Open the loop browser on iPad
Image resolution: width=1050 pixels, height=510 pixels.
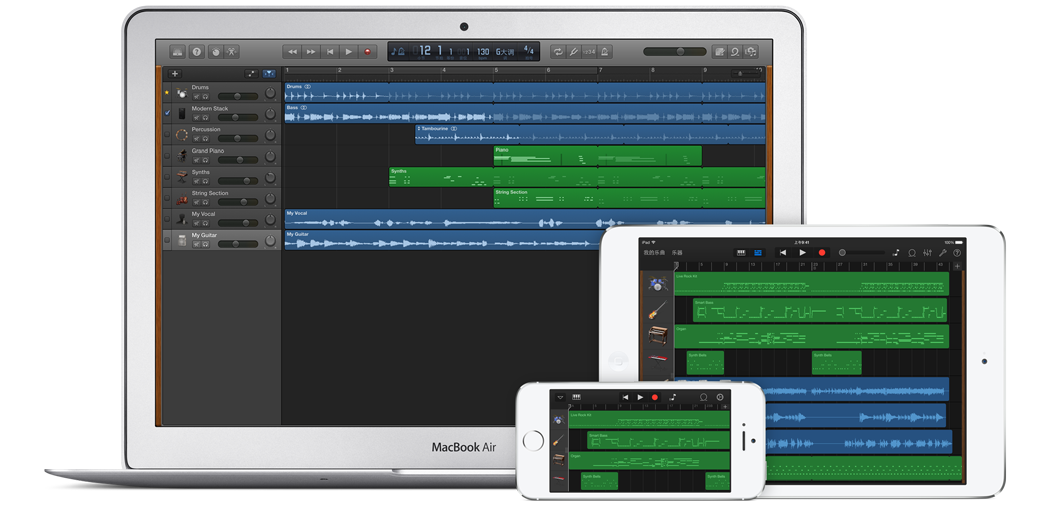tap(911, 253)
